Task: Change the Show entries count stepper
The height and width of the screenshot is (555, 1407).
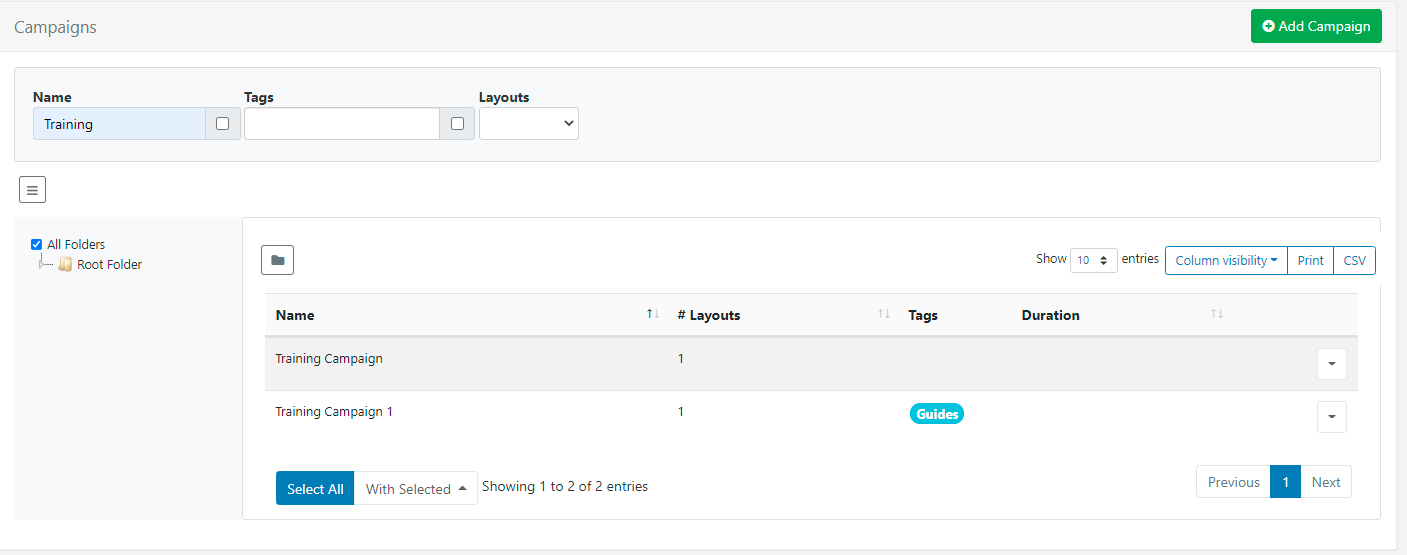Action: [1093, 260]
